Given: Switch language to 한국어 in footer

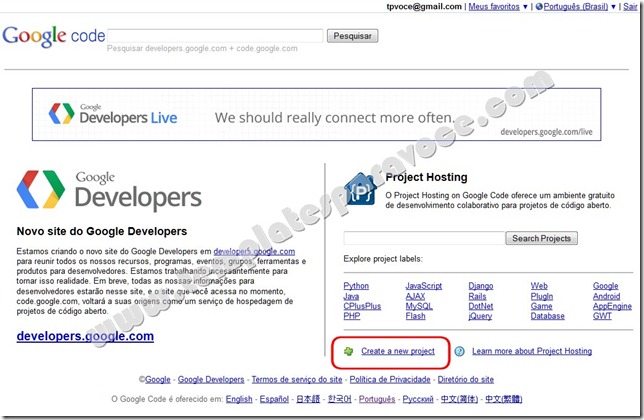Looking at the screenshot, I should pos(340,399).
